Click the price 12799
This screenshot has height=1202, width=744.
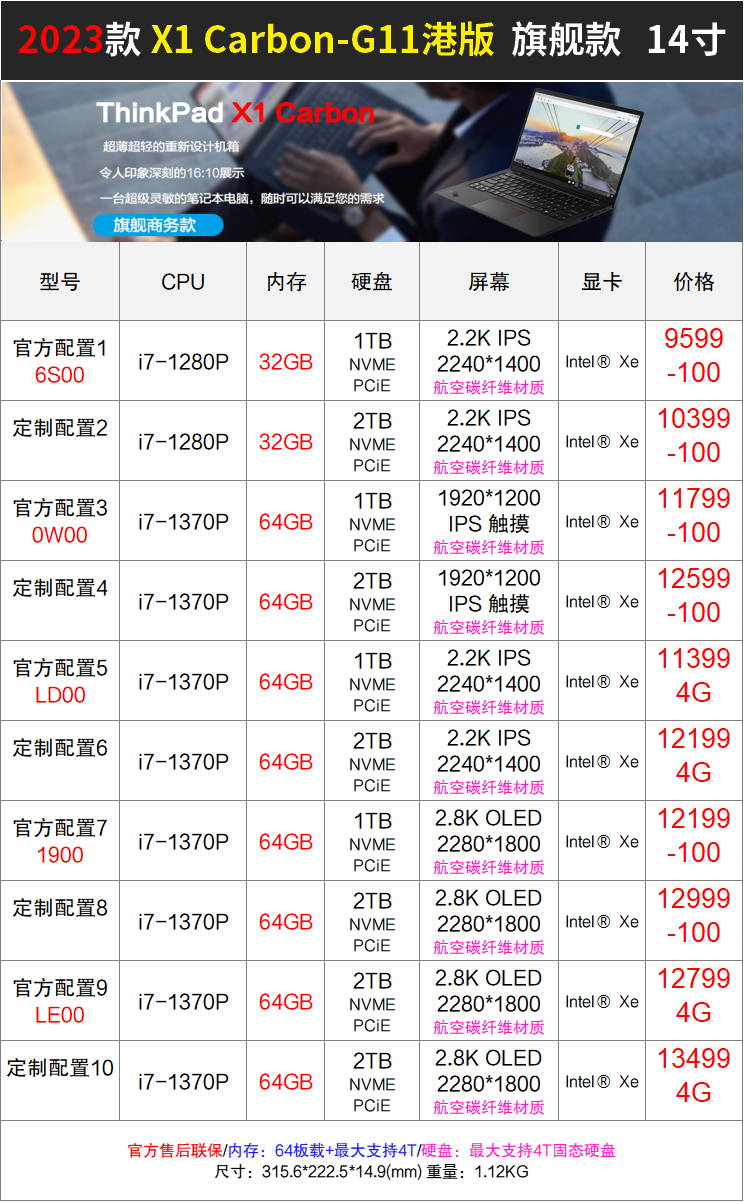694,978
